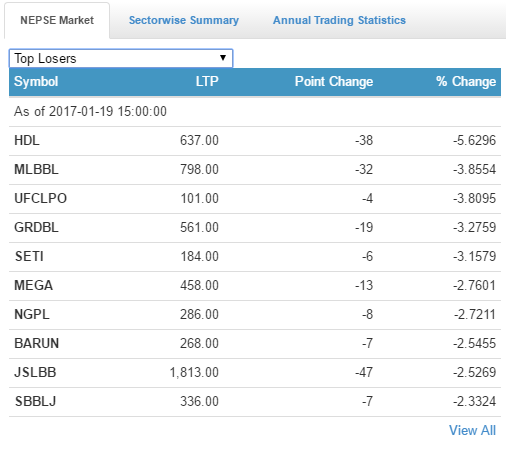The width and height of the screenshot is (513, 458).
Task: Select the MLBBL symbol
Action: pyautogui.click(x=36, y=169)
